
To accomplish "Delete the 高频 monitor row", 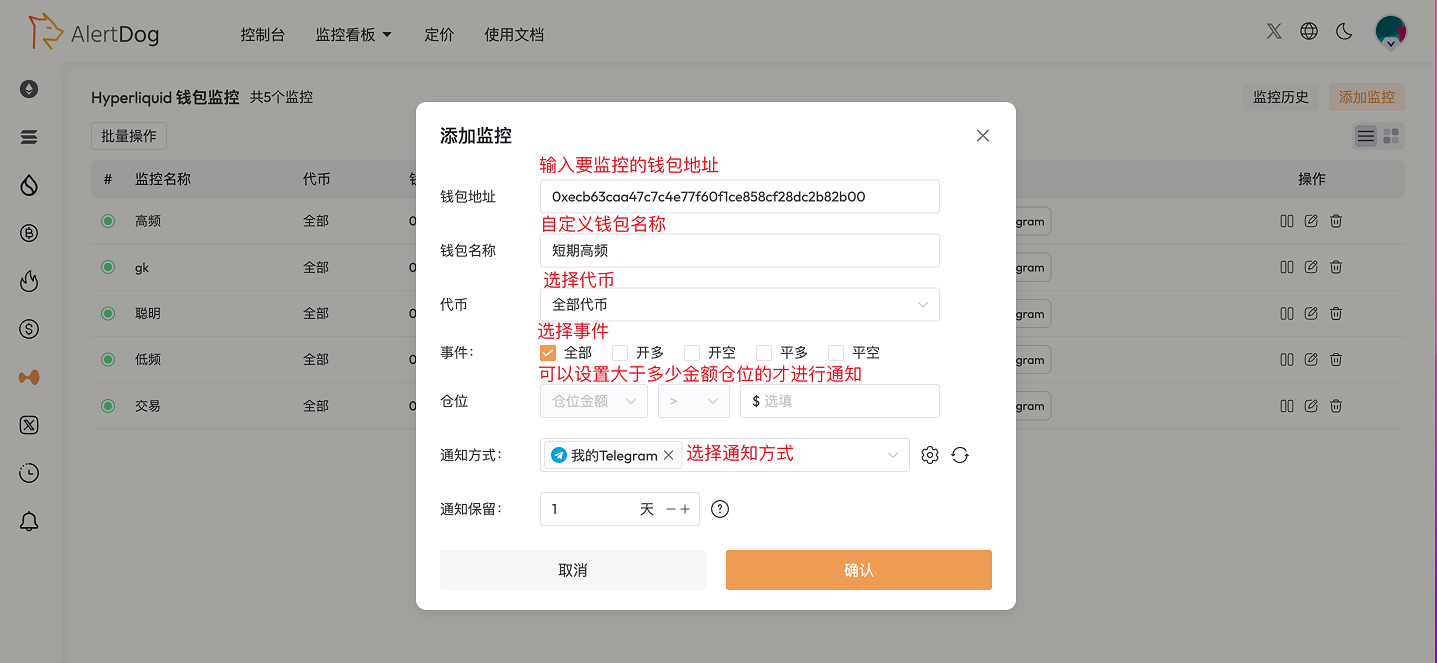I will click(x=1336, y=221).
